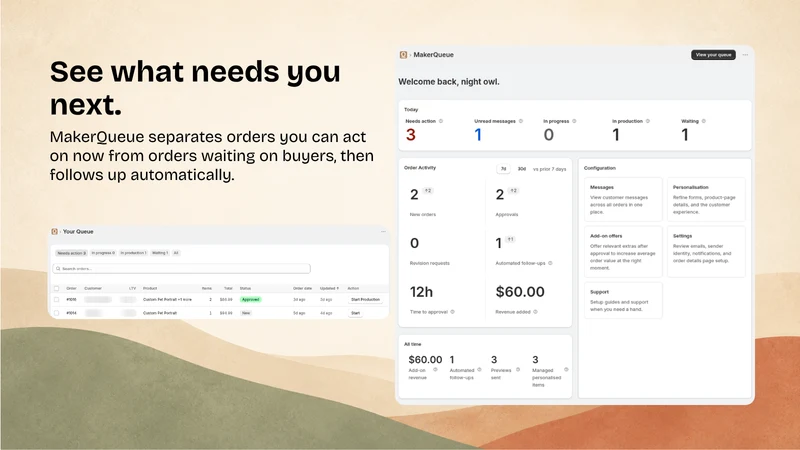Click the Revision requests count 0
Image resolution: width=800 pixels, height=450 pixels.
(x=414, y=243)
